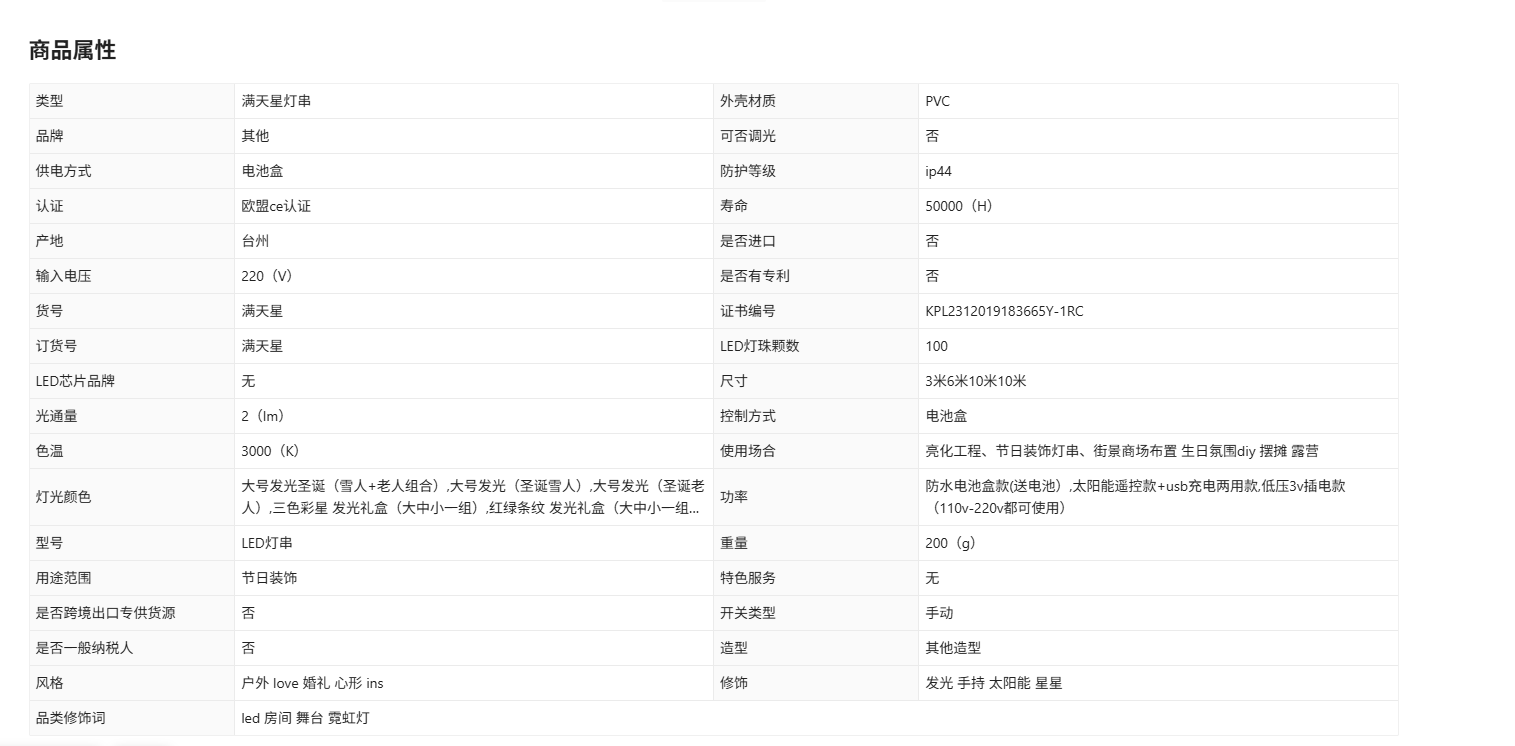This screenshot has height=746, width=1515.
Task: Select the 重量 value 200（g）
Action: tap(952, 543)
